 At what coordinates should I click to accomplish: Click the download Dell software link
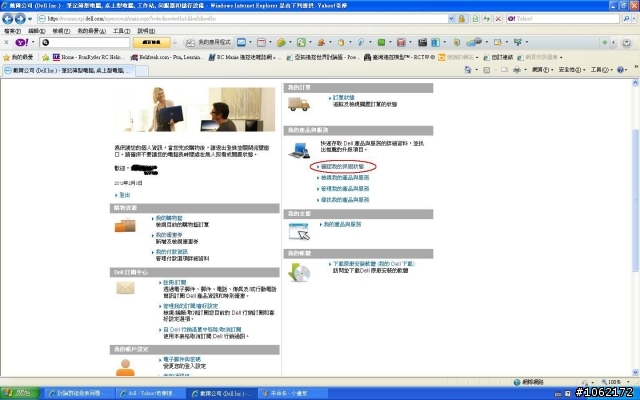tap(373, 264)
